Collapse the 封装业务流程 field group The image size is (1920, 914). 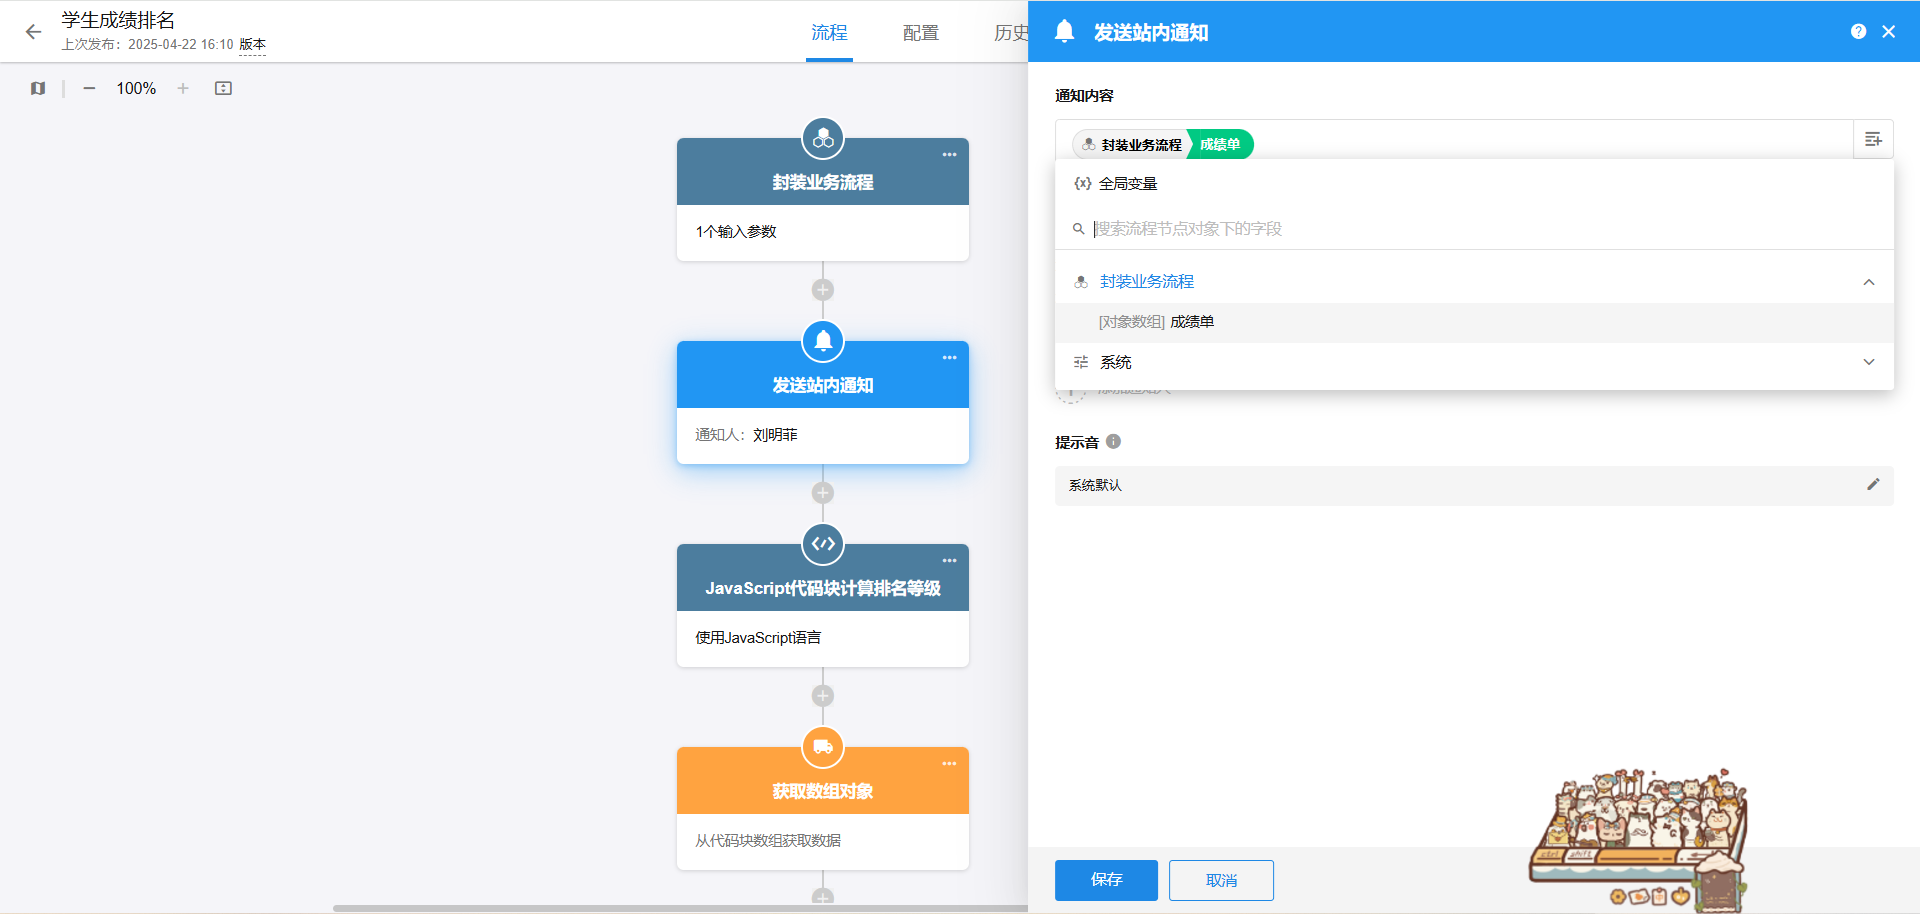[1868, 282]
